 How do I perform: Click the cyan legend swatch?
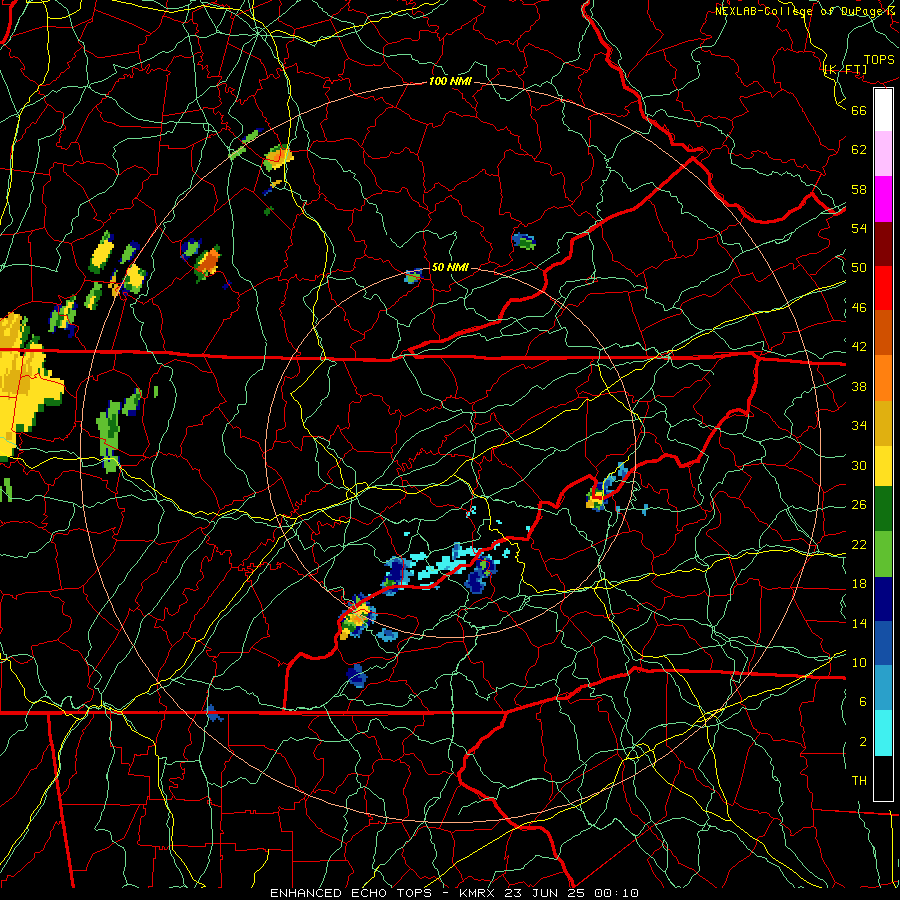pyautogui.click(x=883, y=733)
